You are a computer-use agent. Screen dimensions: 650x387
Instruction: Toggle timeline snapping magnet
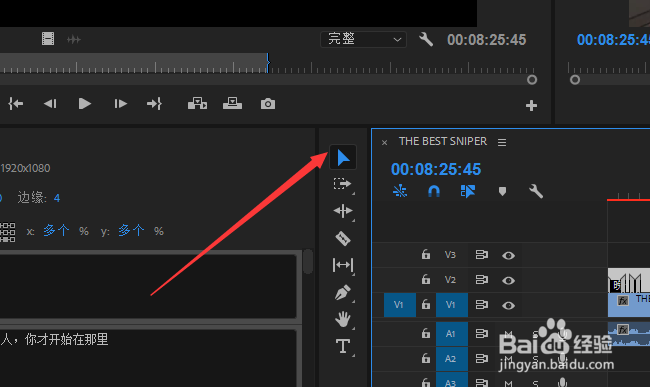click(x=434, y=191)
